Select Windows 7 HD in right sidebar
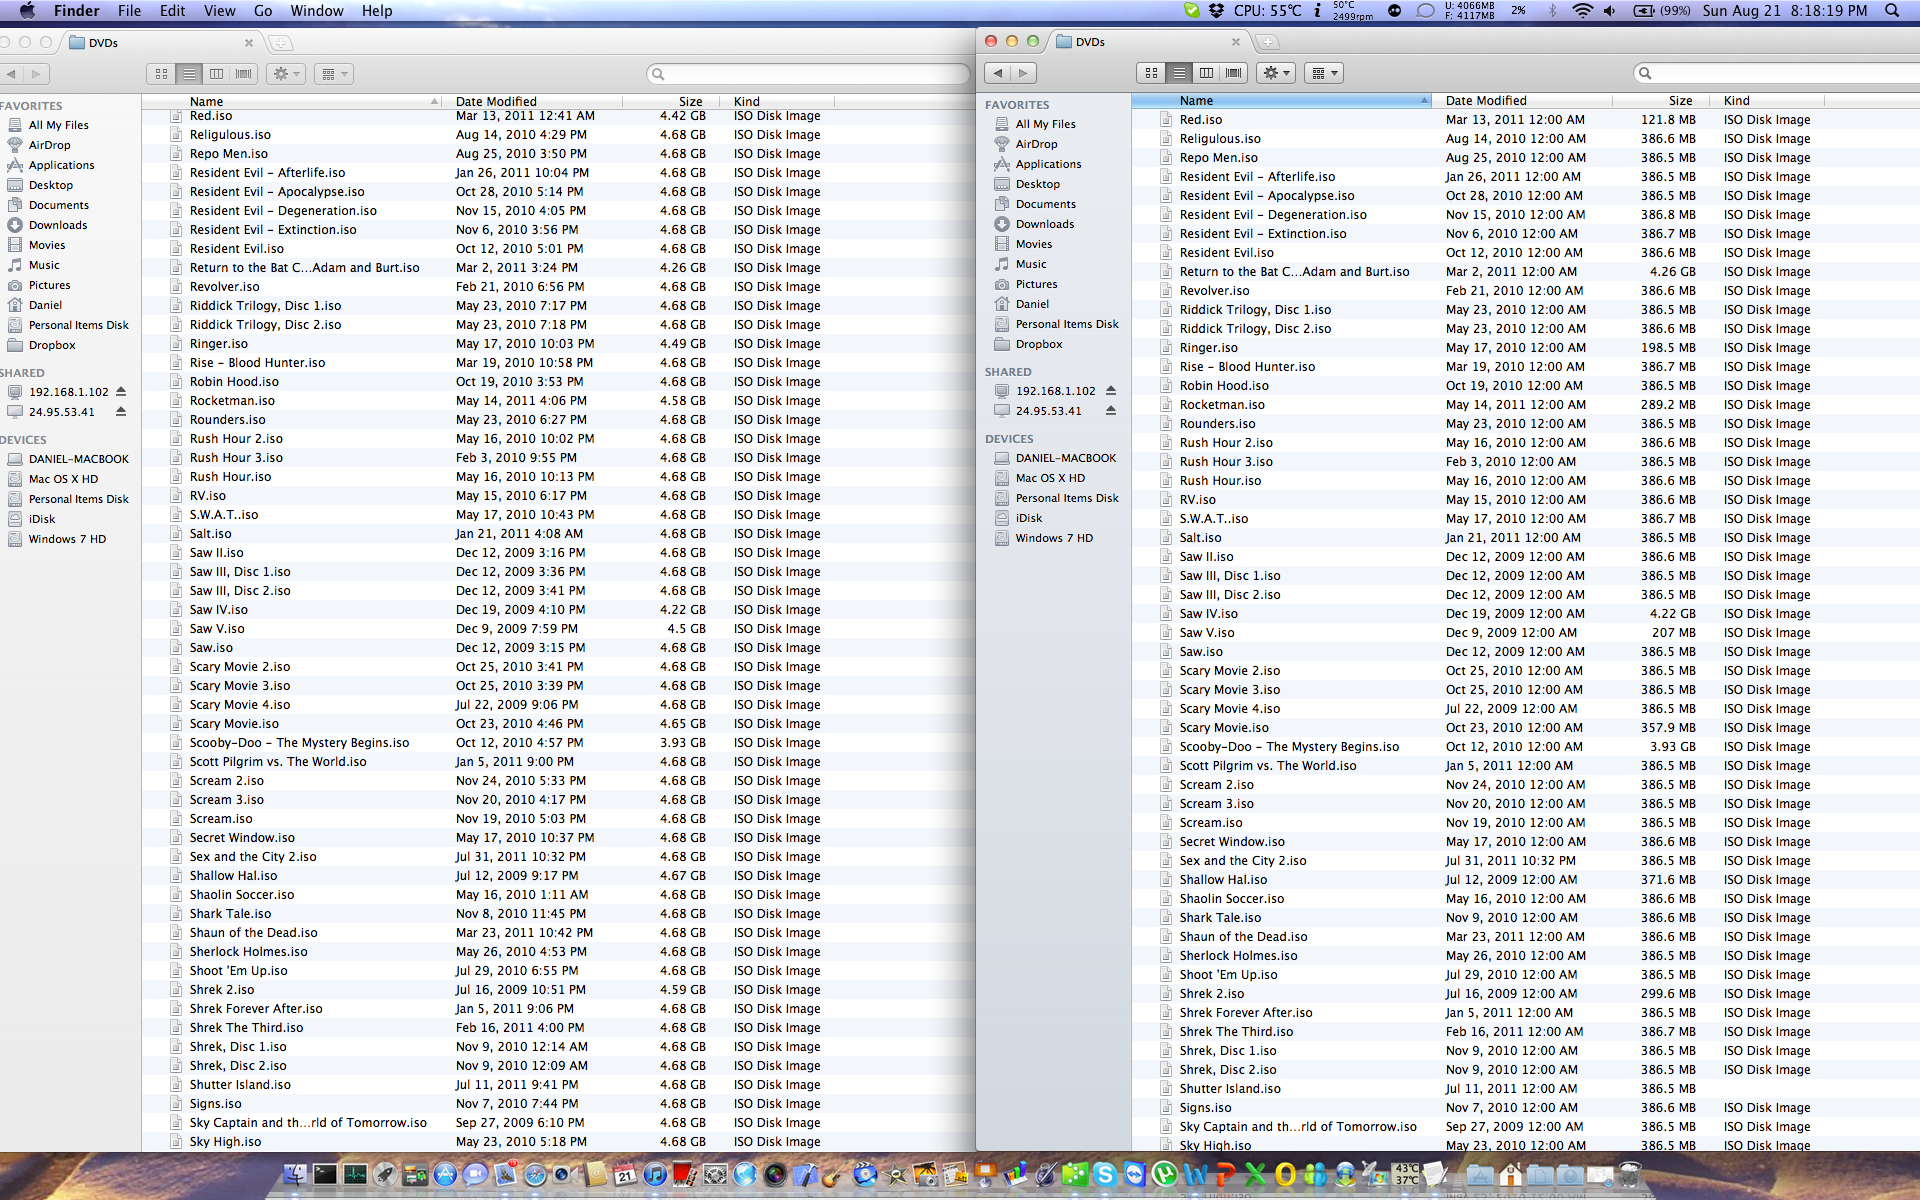 [x=1054, y=538]
